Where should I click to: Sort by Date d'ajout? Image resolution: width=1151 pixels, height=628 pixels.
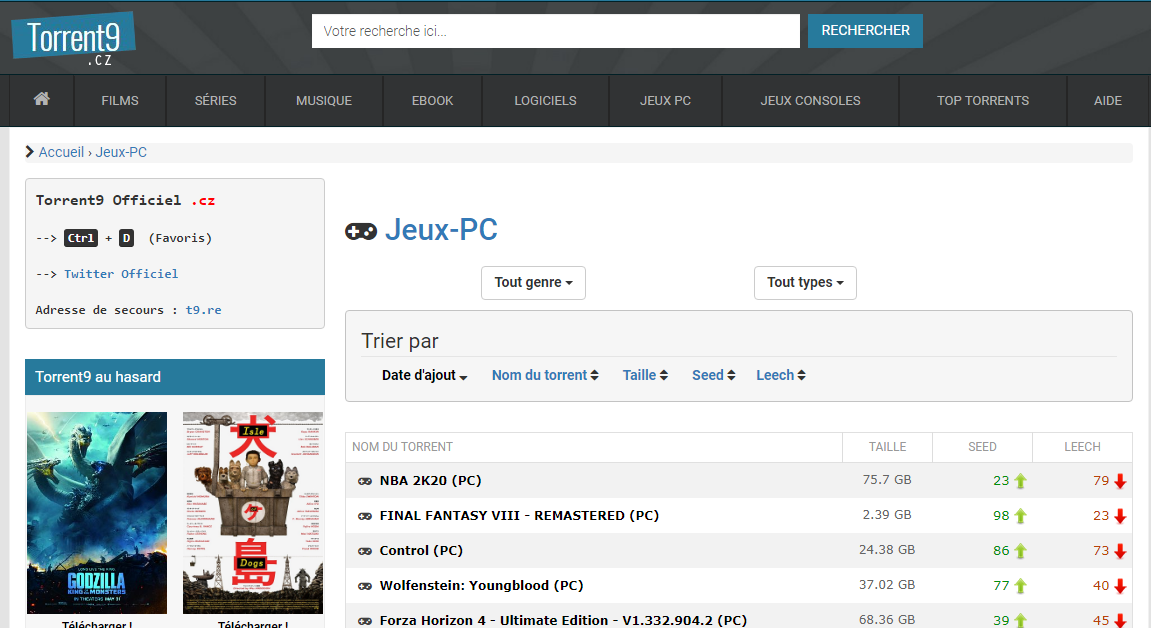coord(424,375)
